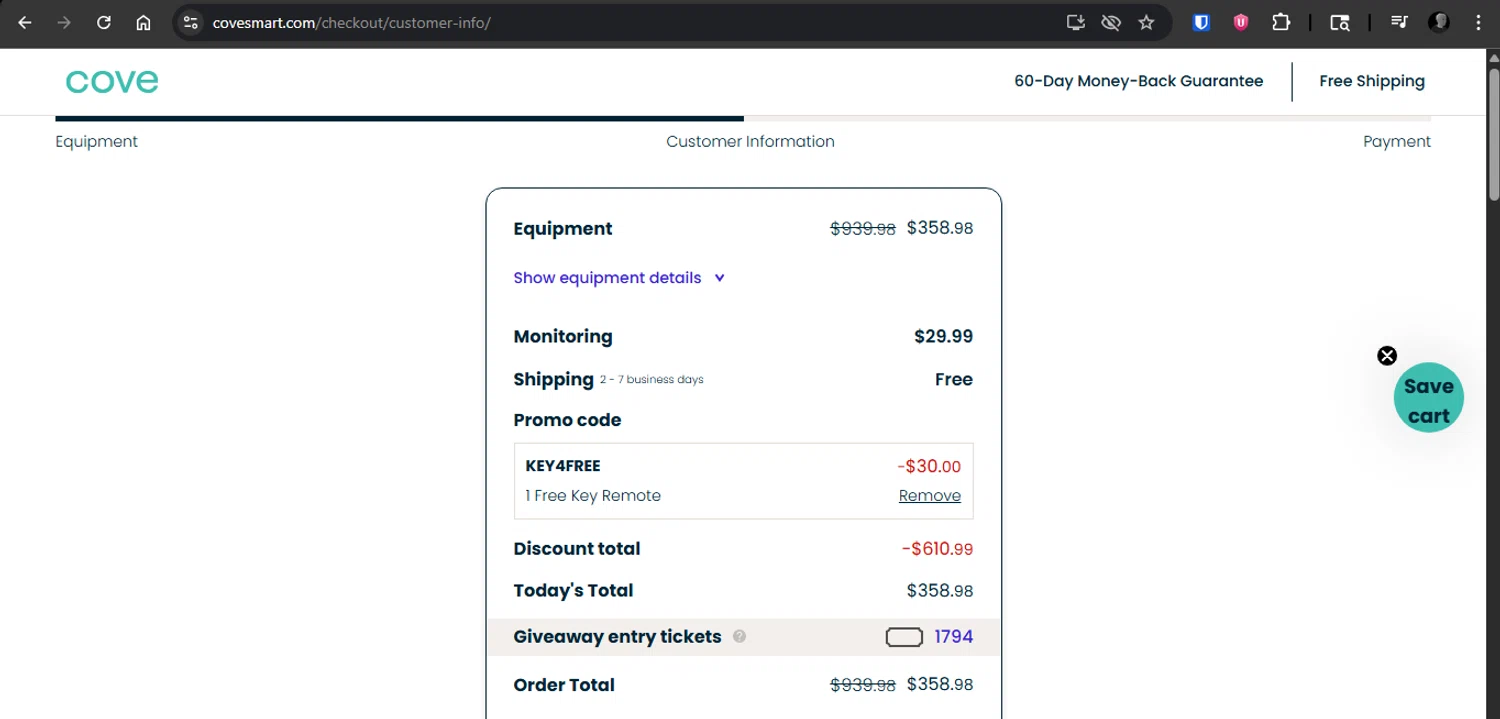Click the Bitwarden extension icon

click(1202, 22)
